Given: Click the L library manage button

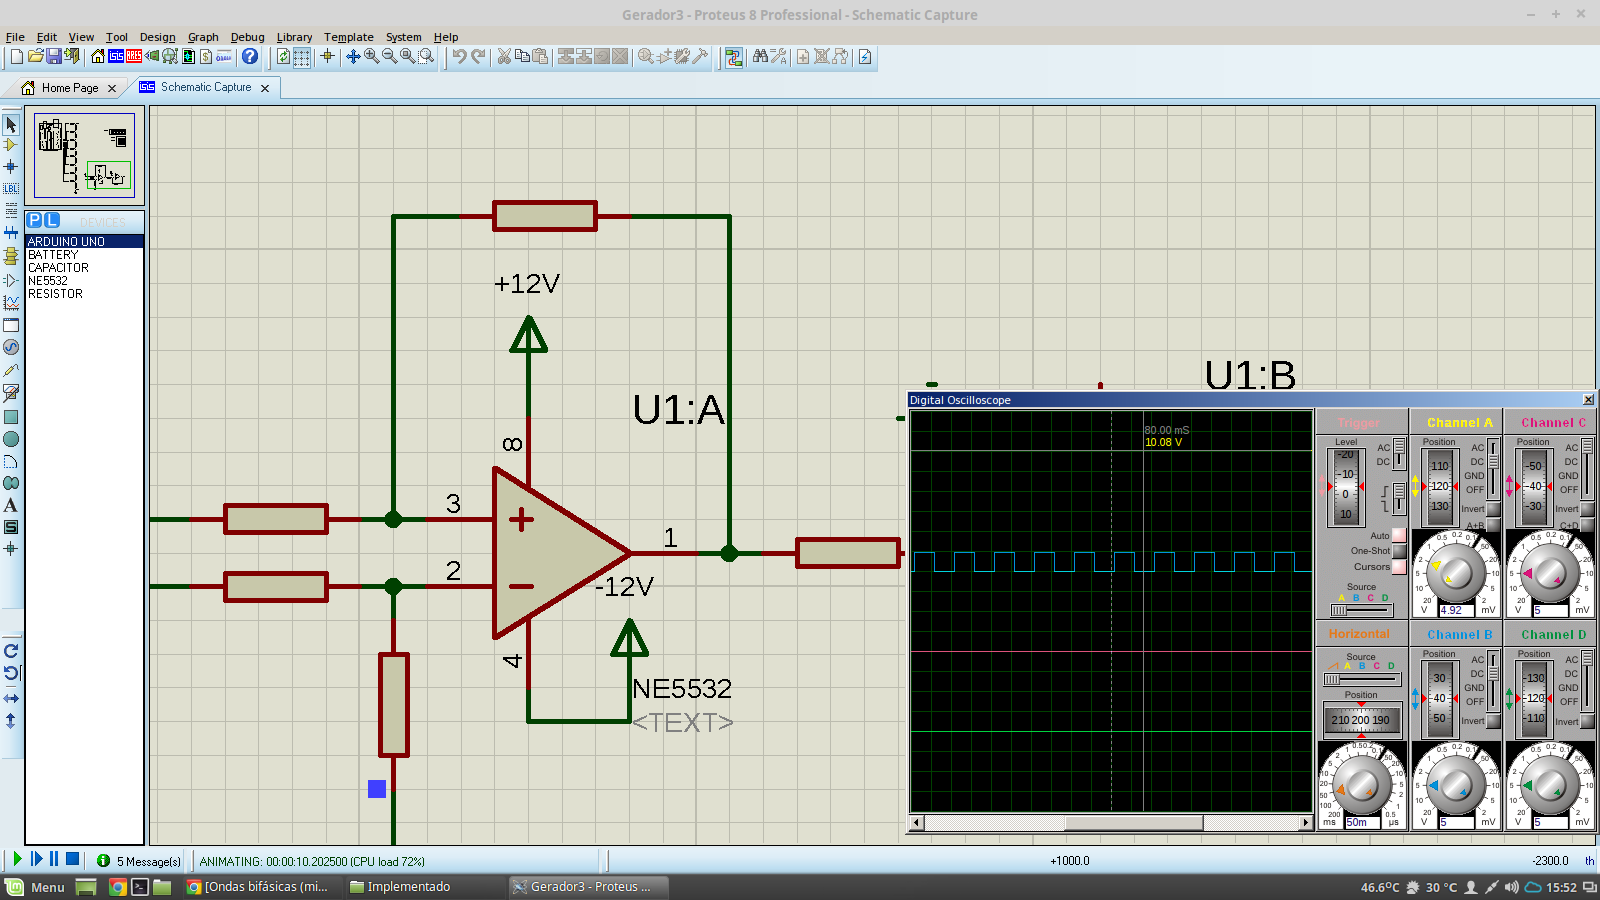Looking at the screenshot, I should [x=52, y=220].
